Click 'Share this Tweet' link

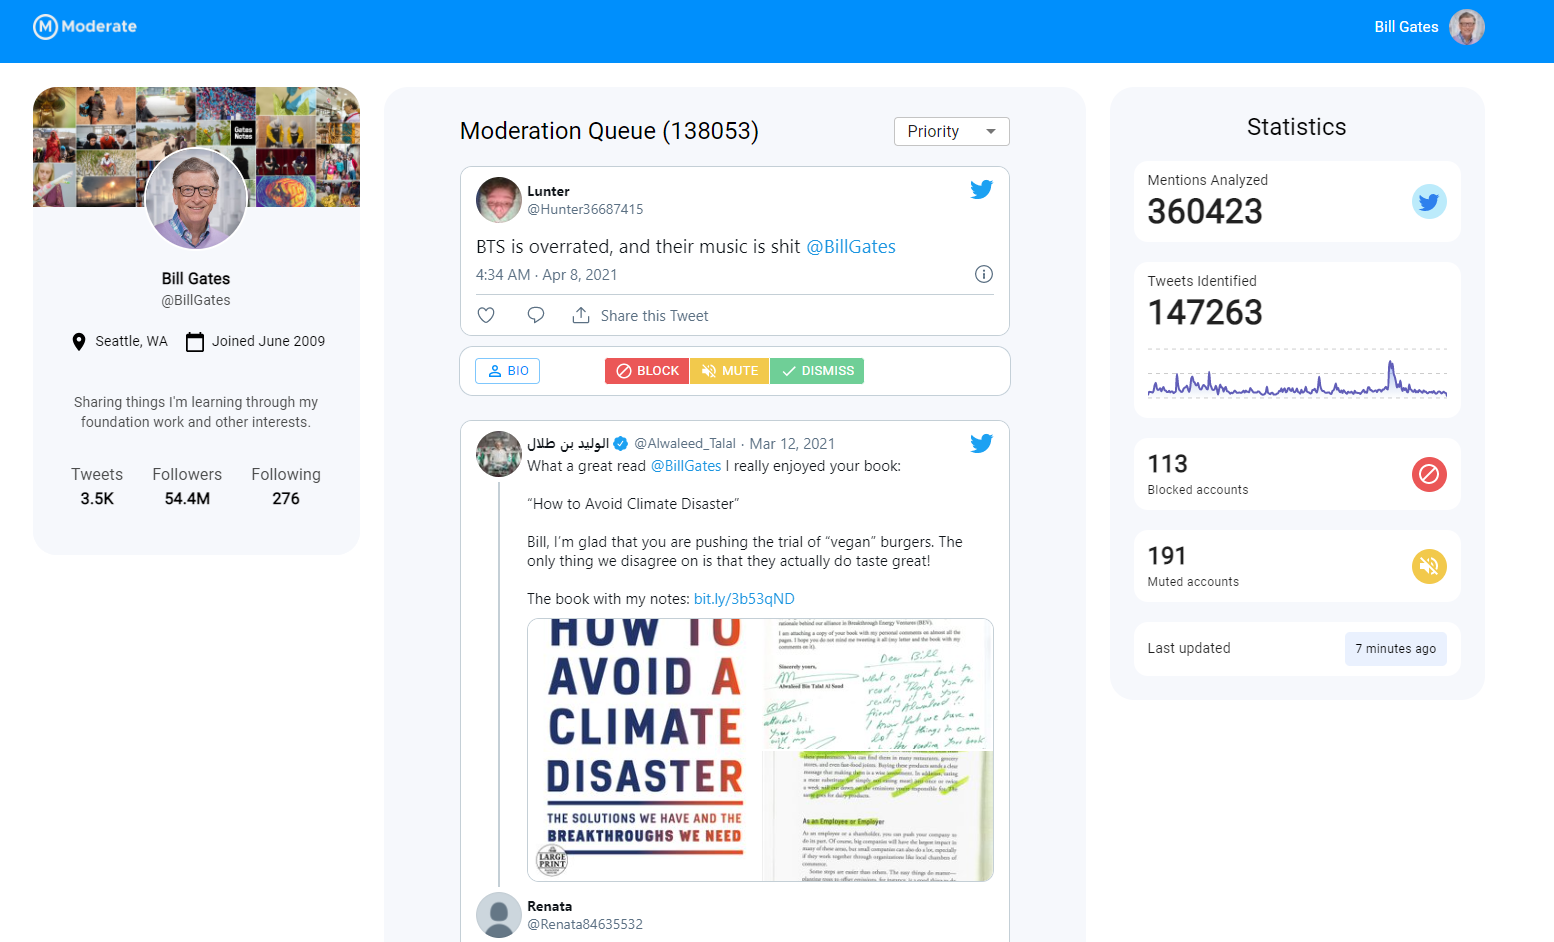[x=654, y=316]
